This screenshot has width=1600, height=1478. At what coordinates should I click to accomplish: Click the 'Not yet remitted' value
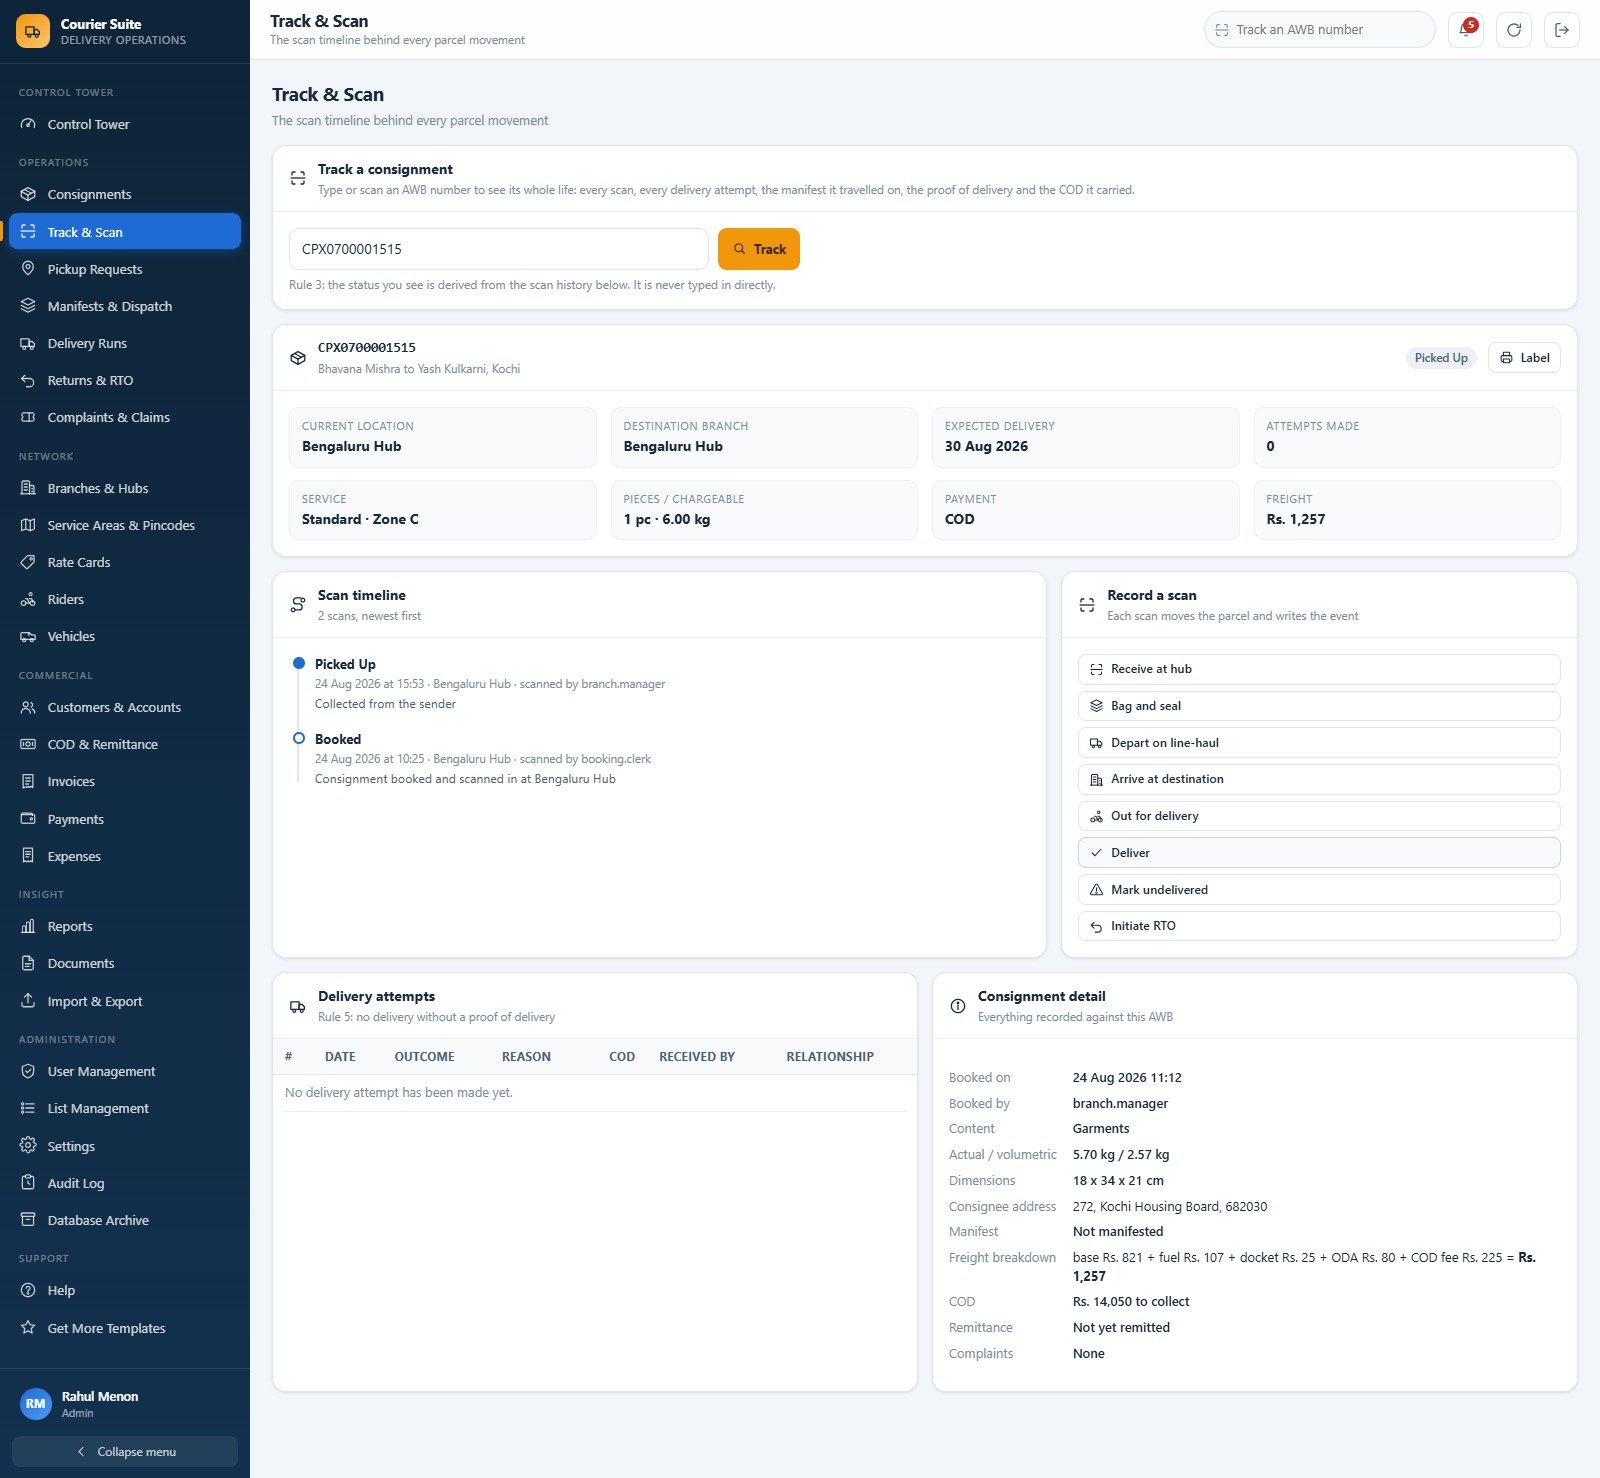[1121, 1328]
